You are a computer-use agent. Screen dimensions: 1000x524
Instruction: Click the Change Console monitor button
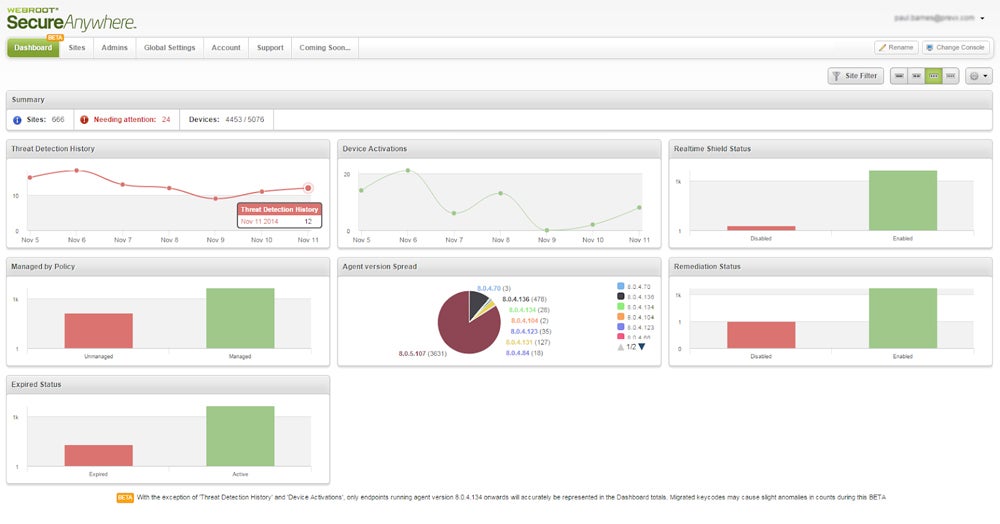(955, 47)
